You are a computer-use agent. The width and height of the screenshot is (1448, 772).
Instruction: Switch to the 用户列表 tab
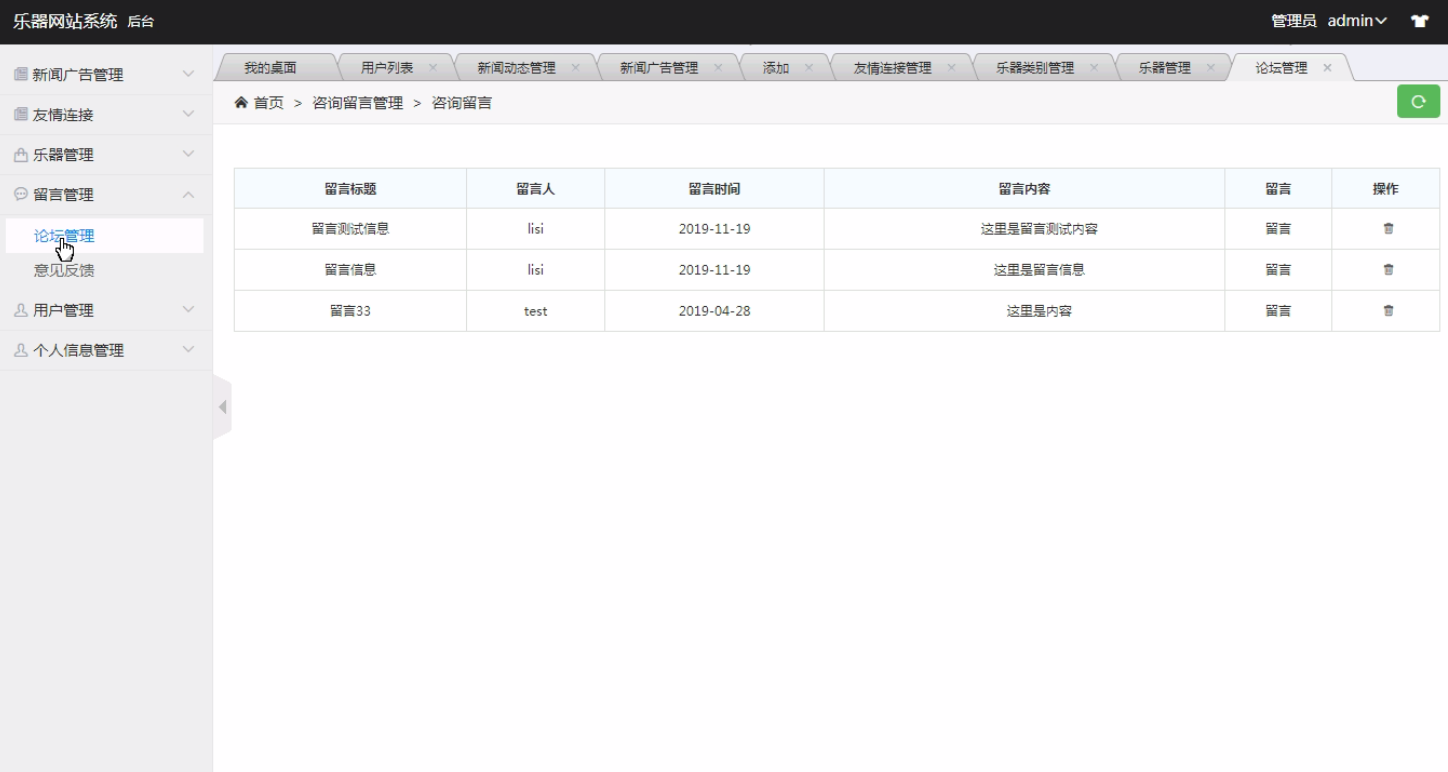click(x=387, y=68)
